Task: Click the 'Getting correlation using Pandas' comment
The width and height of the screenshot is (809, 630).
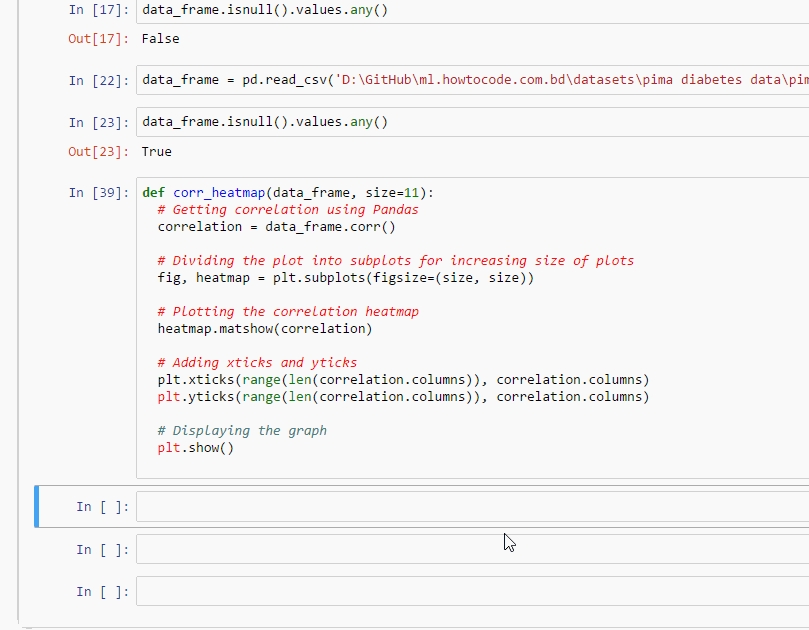Action: click(288, 210)
